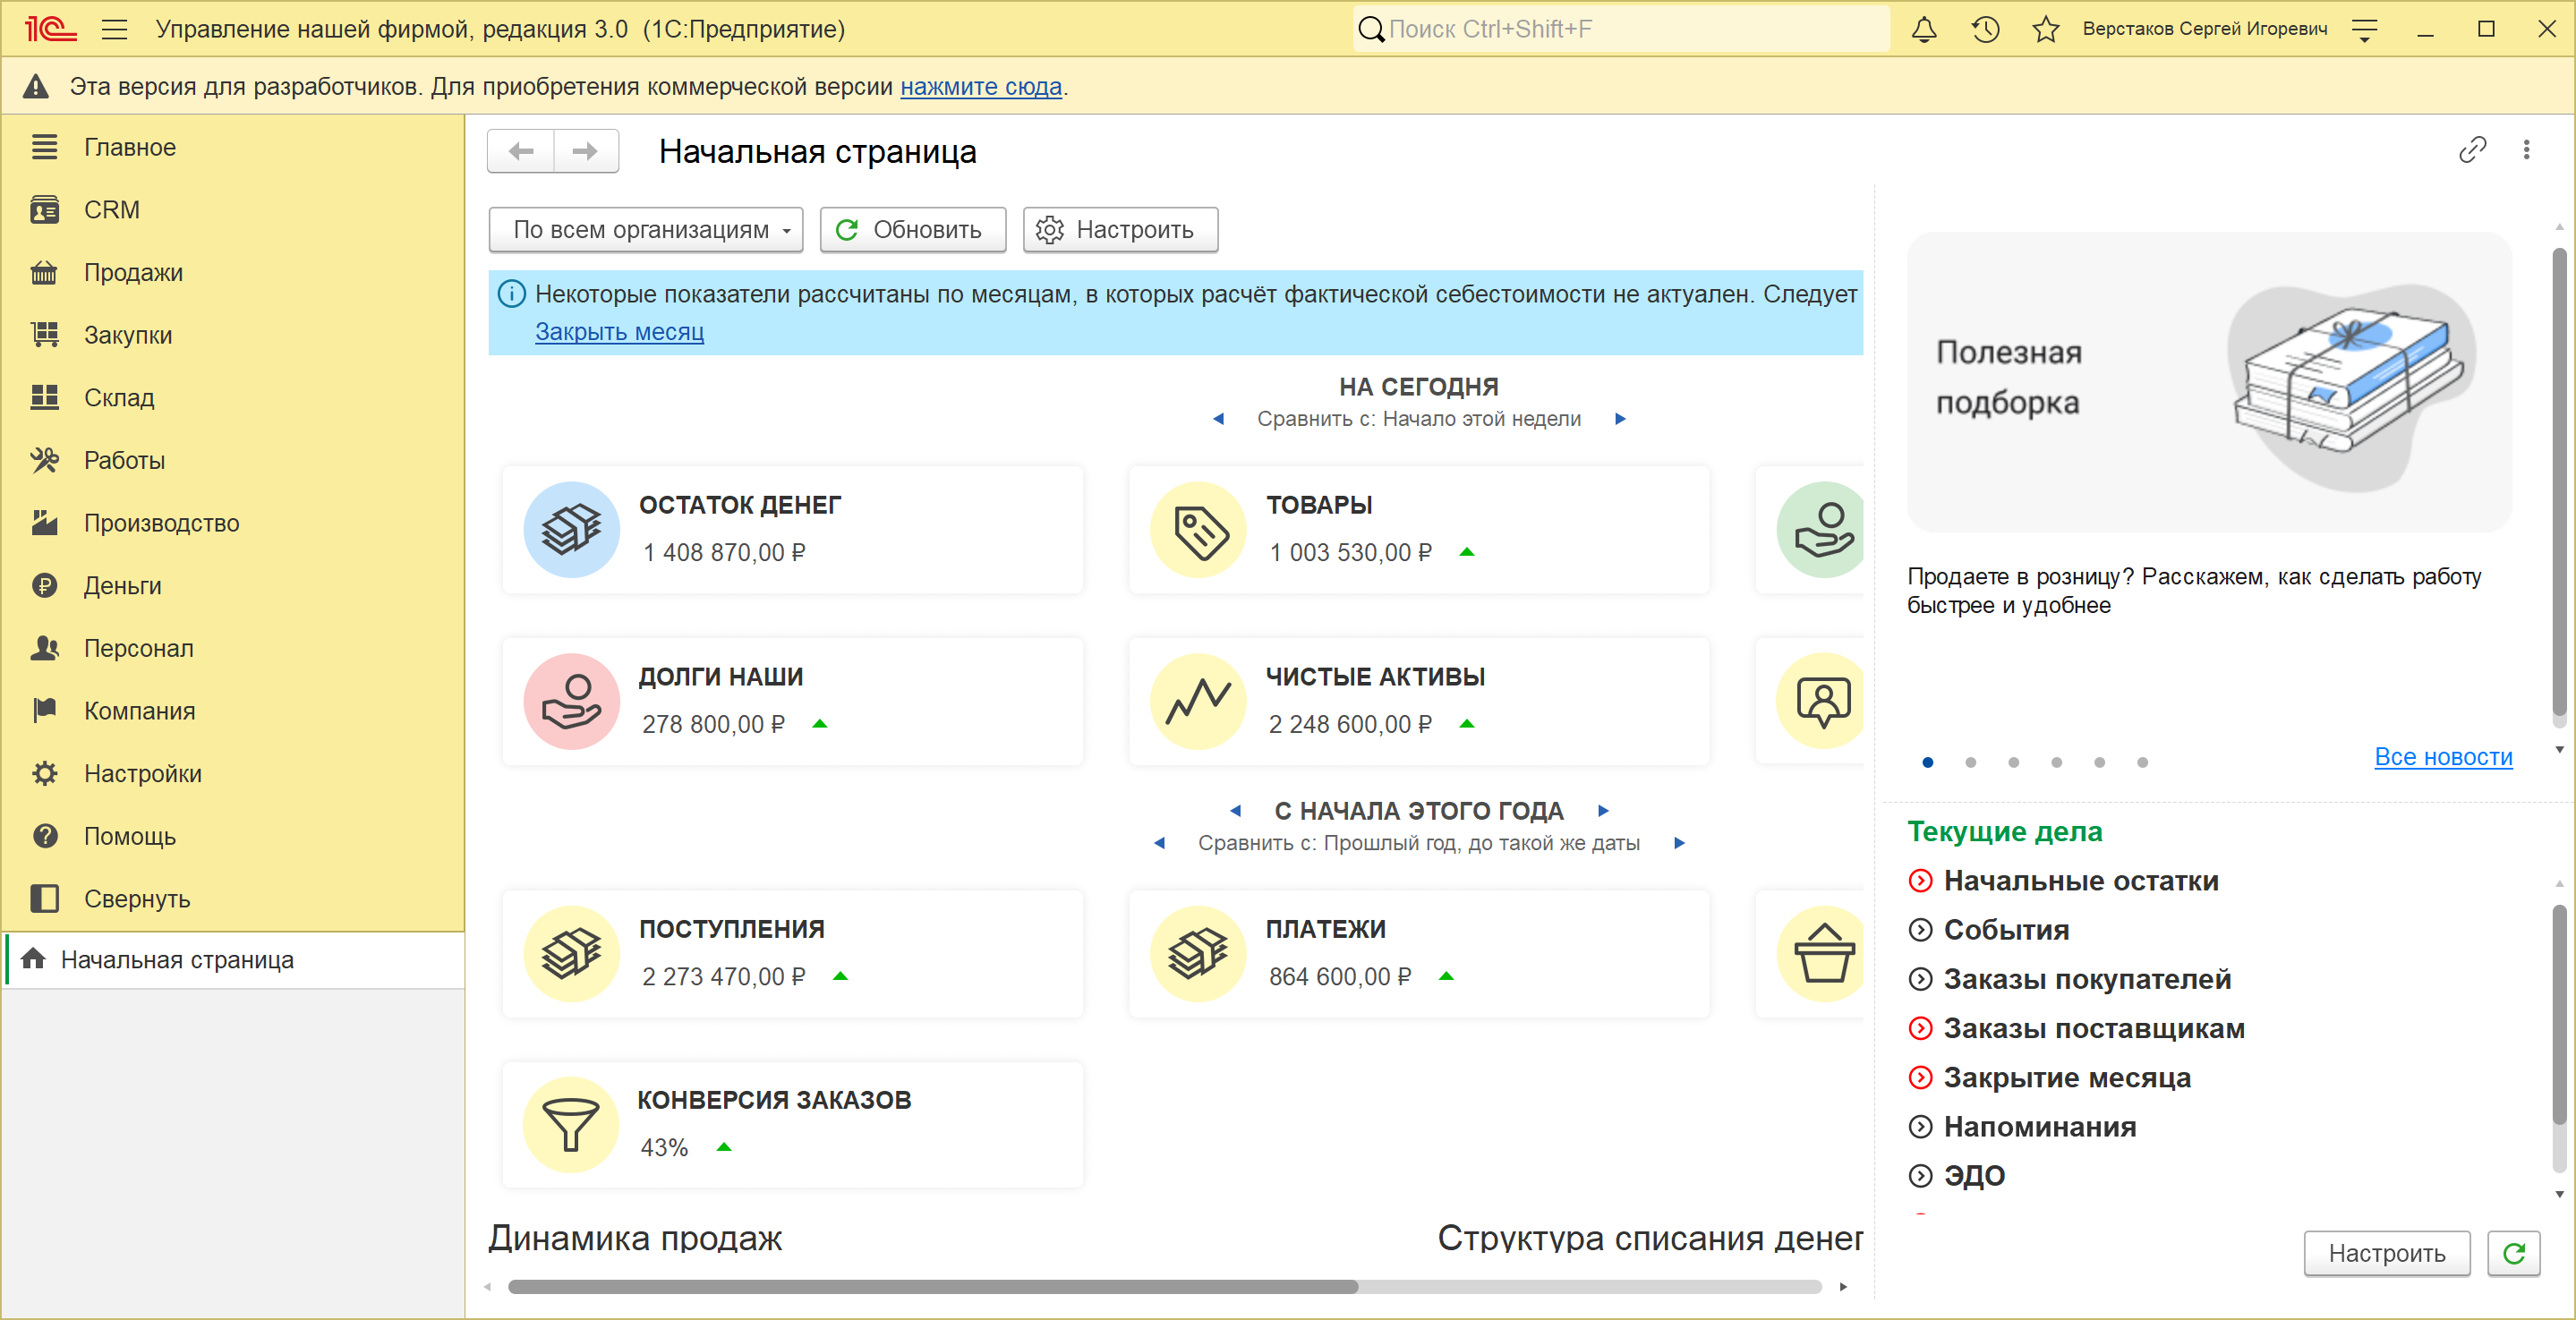This screenshot has width=2576, height=1320.
Task: Expand Заказы поставщикам in Текущие дела
Action: (1920, 1028)
